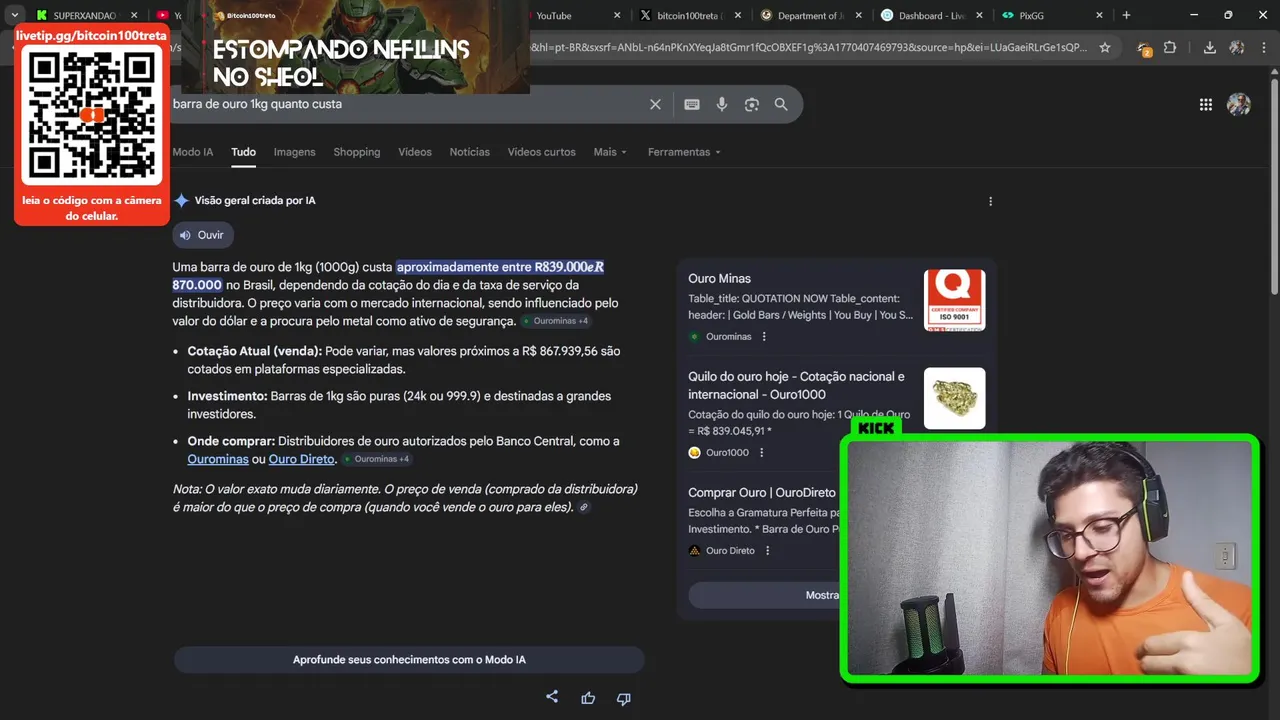Start voice search with the microphone icon

(721, 104)
